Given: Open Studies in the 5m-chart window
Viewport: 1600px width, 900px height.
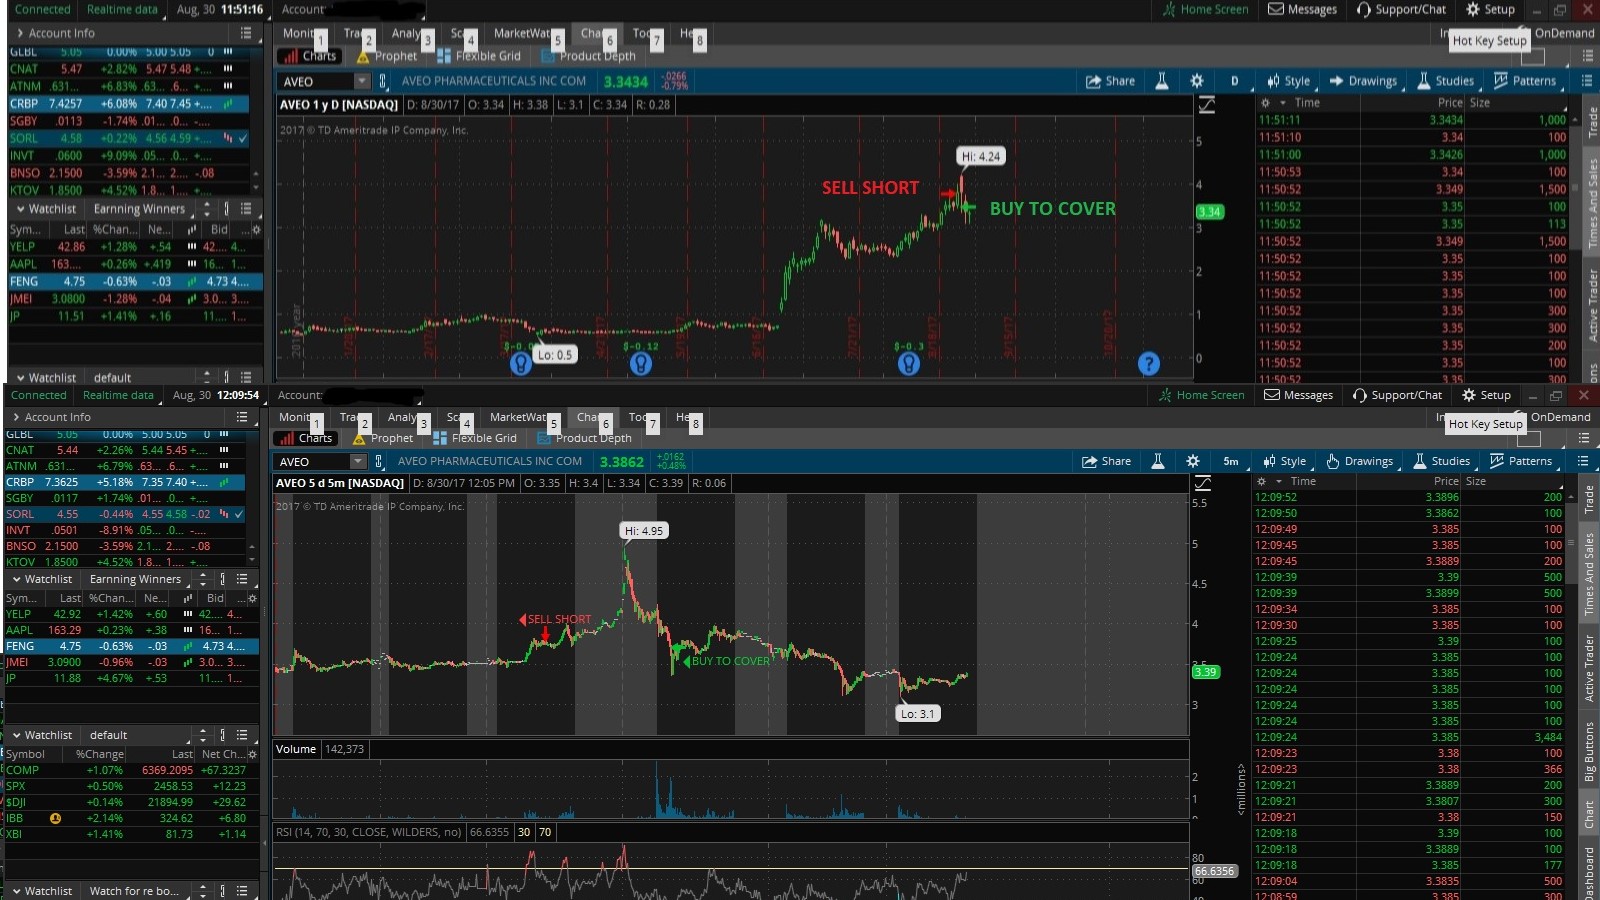Looking at the screenshot, I should (x=1441, y=461).
